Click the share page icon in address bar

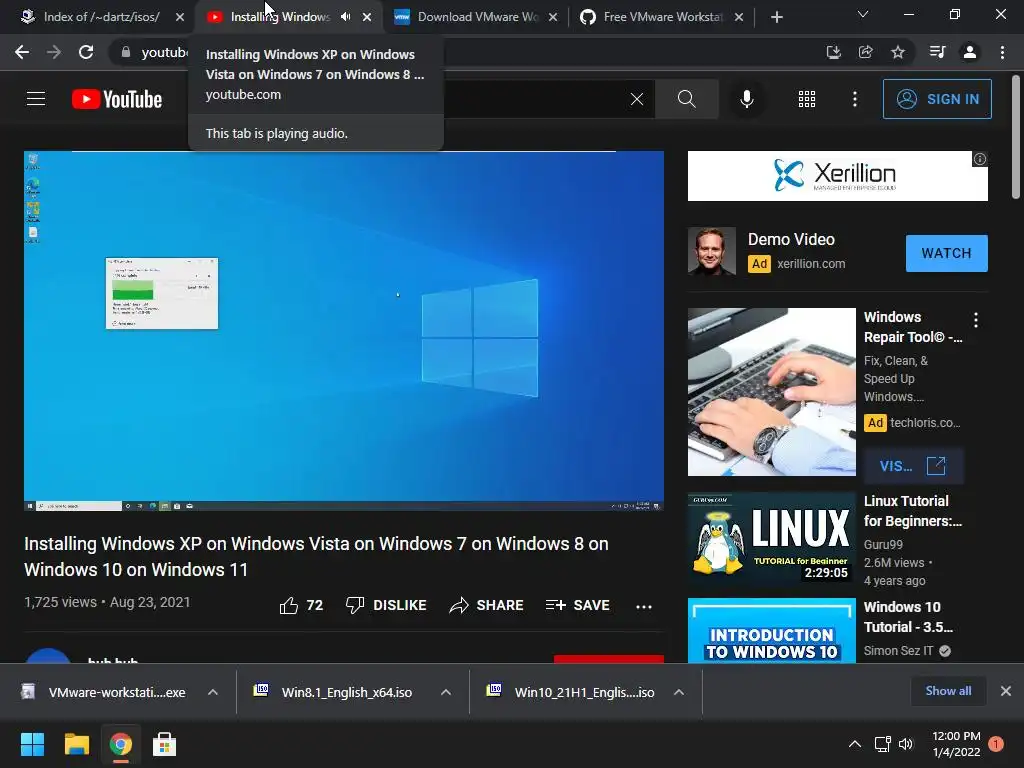pyautogui.click(x=865, y=52)
